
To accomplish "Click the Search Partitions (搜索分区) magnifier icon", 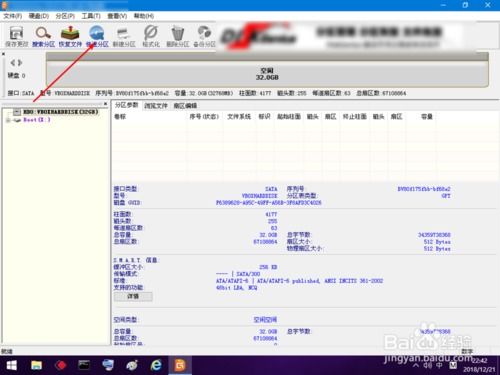I will tap(43, 36).
